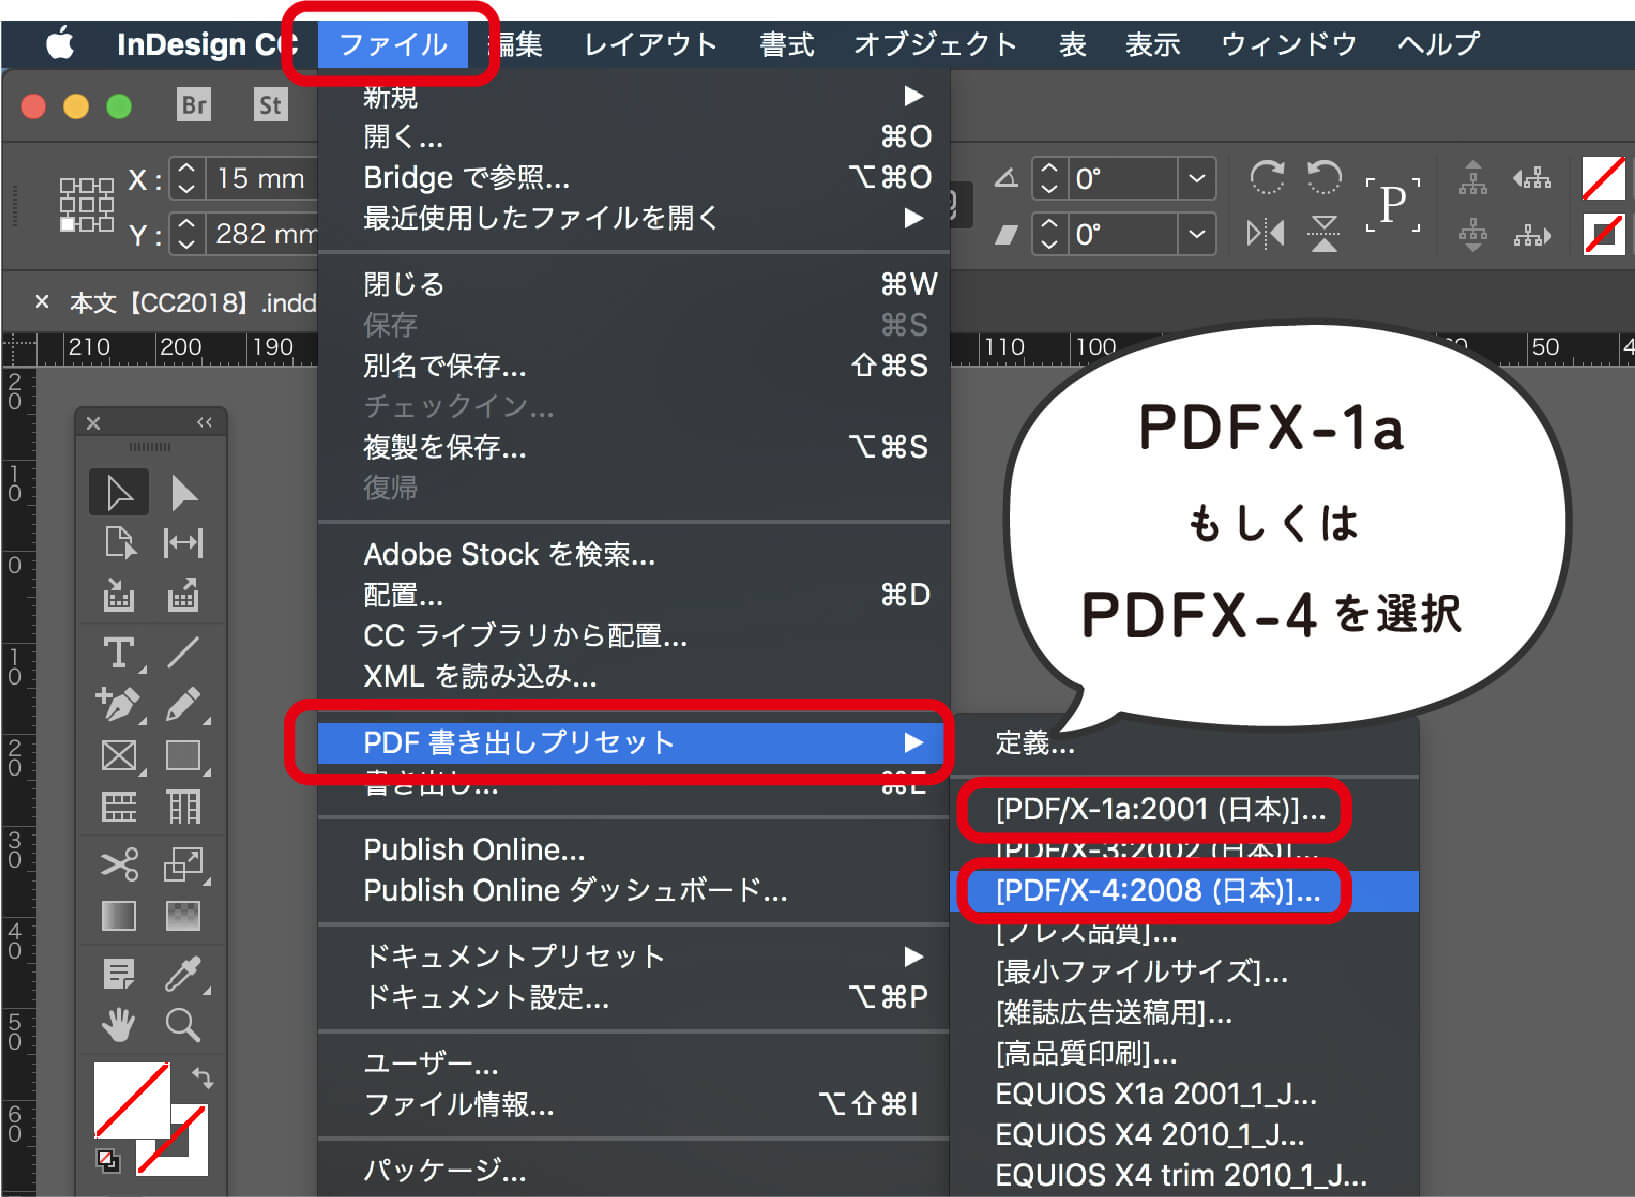Select the Page tool
The height and width of the screenshot is (1197, 1635).
click(119, 543)
